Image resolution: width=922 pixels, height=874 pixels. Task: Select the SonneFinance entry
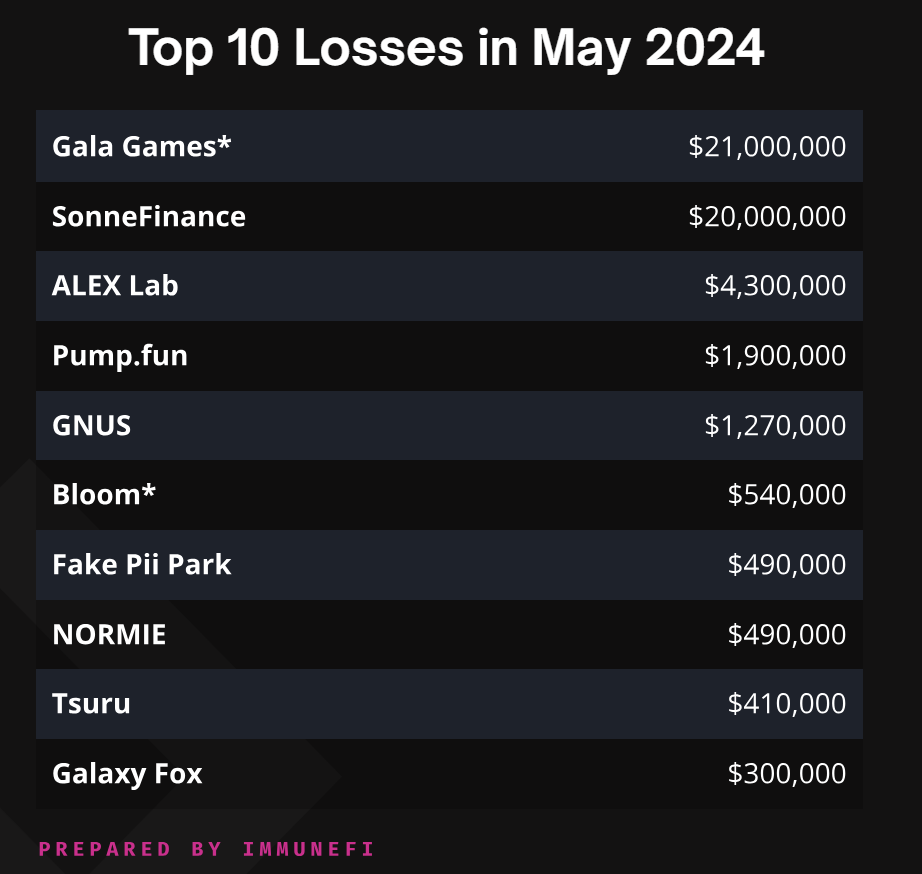point(149,216)
